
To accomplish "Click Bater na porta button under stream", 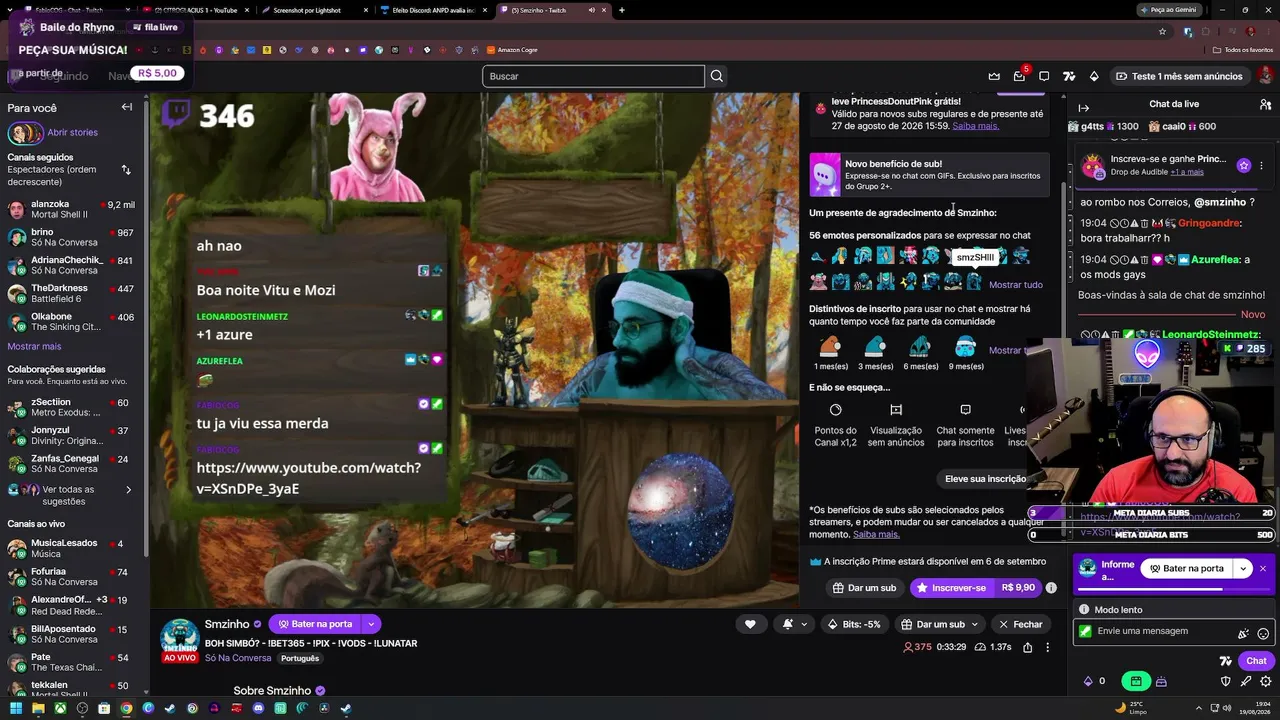I will 314,624.
